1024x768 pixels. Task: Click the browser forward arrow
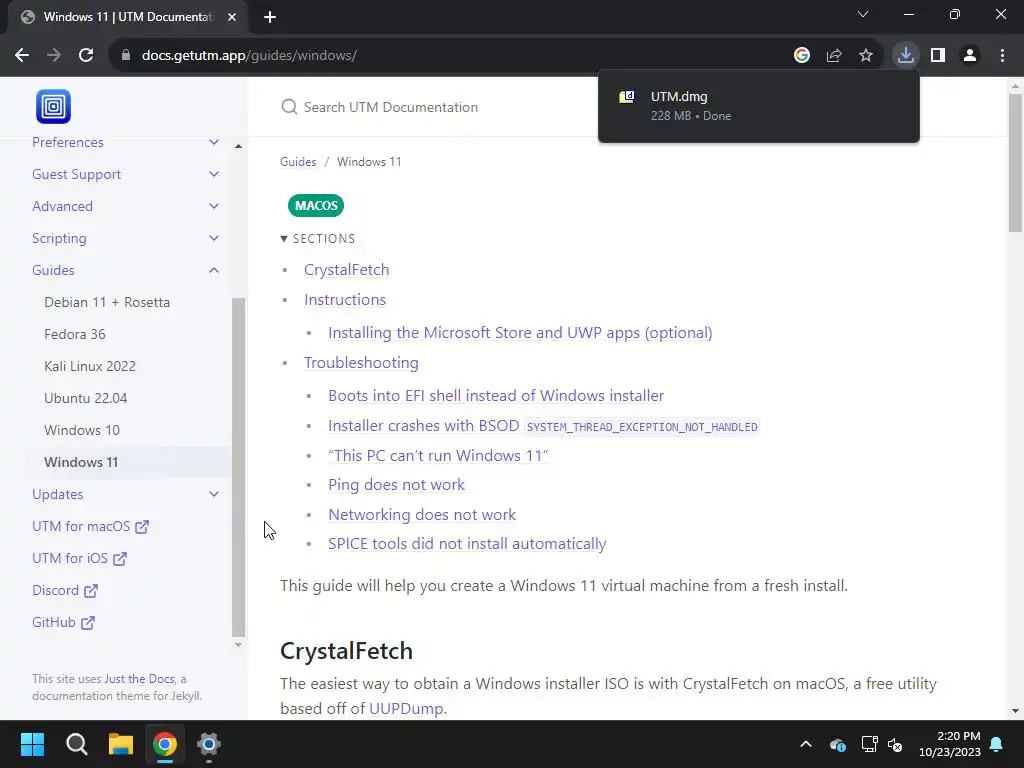pyautogui.click(x=54, y=56)
